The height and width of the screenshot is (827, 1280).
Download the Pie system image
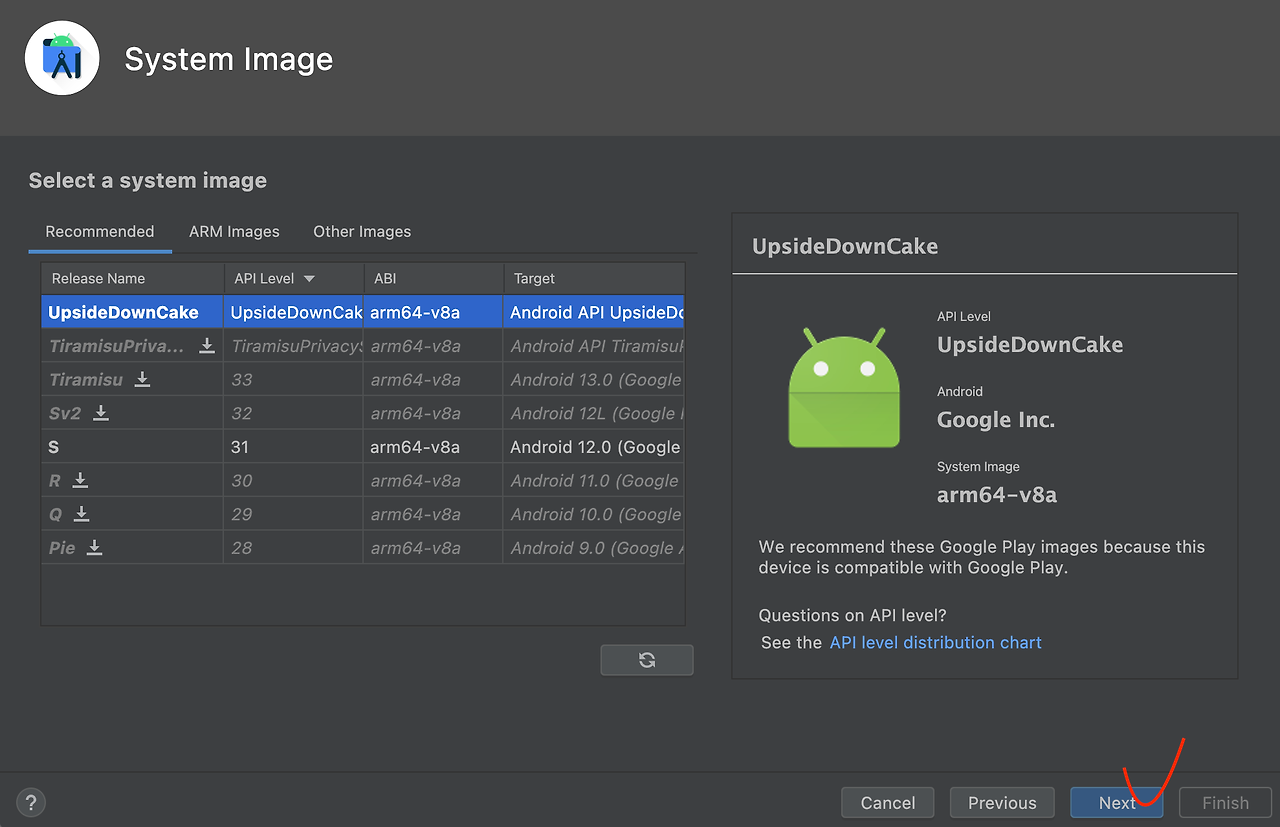tap(94, 547)
